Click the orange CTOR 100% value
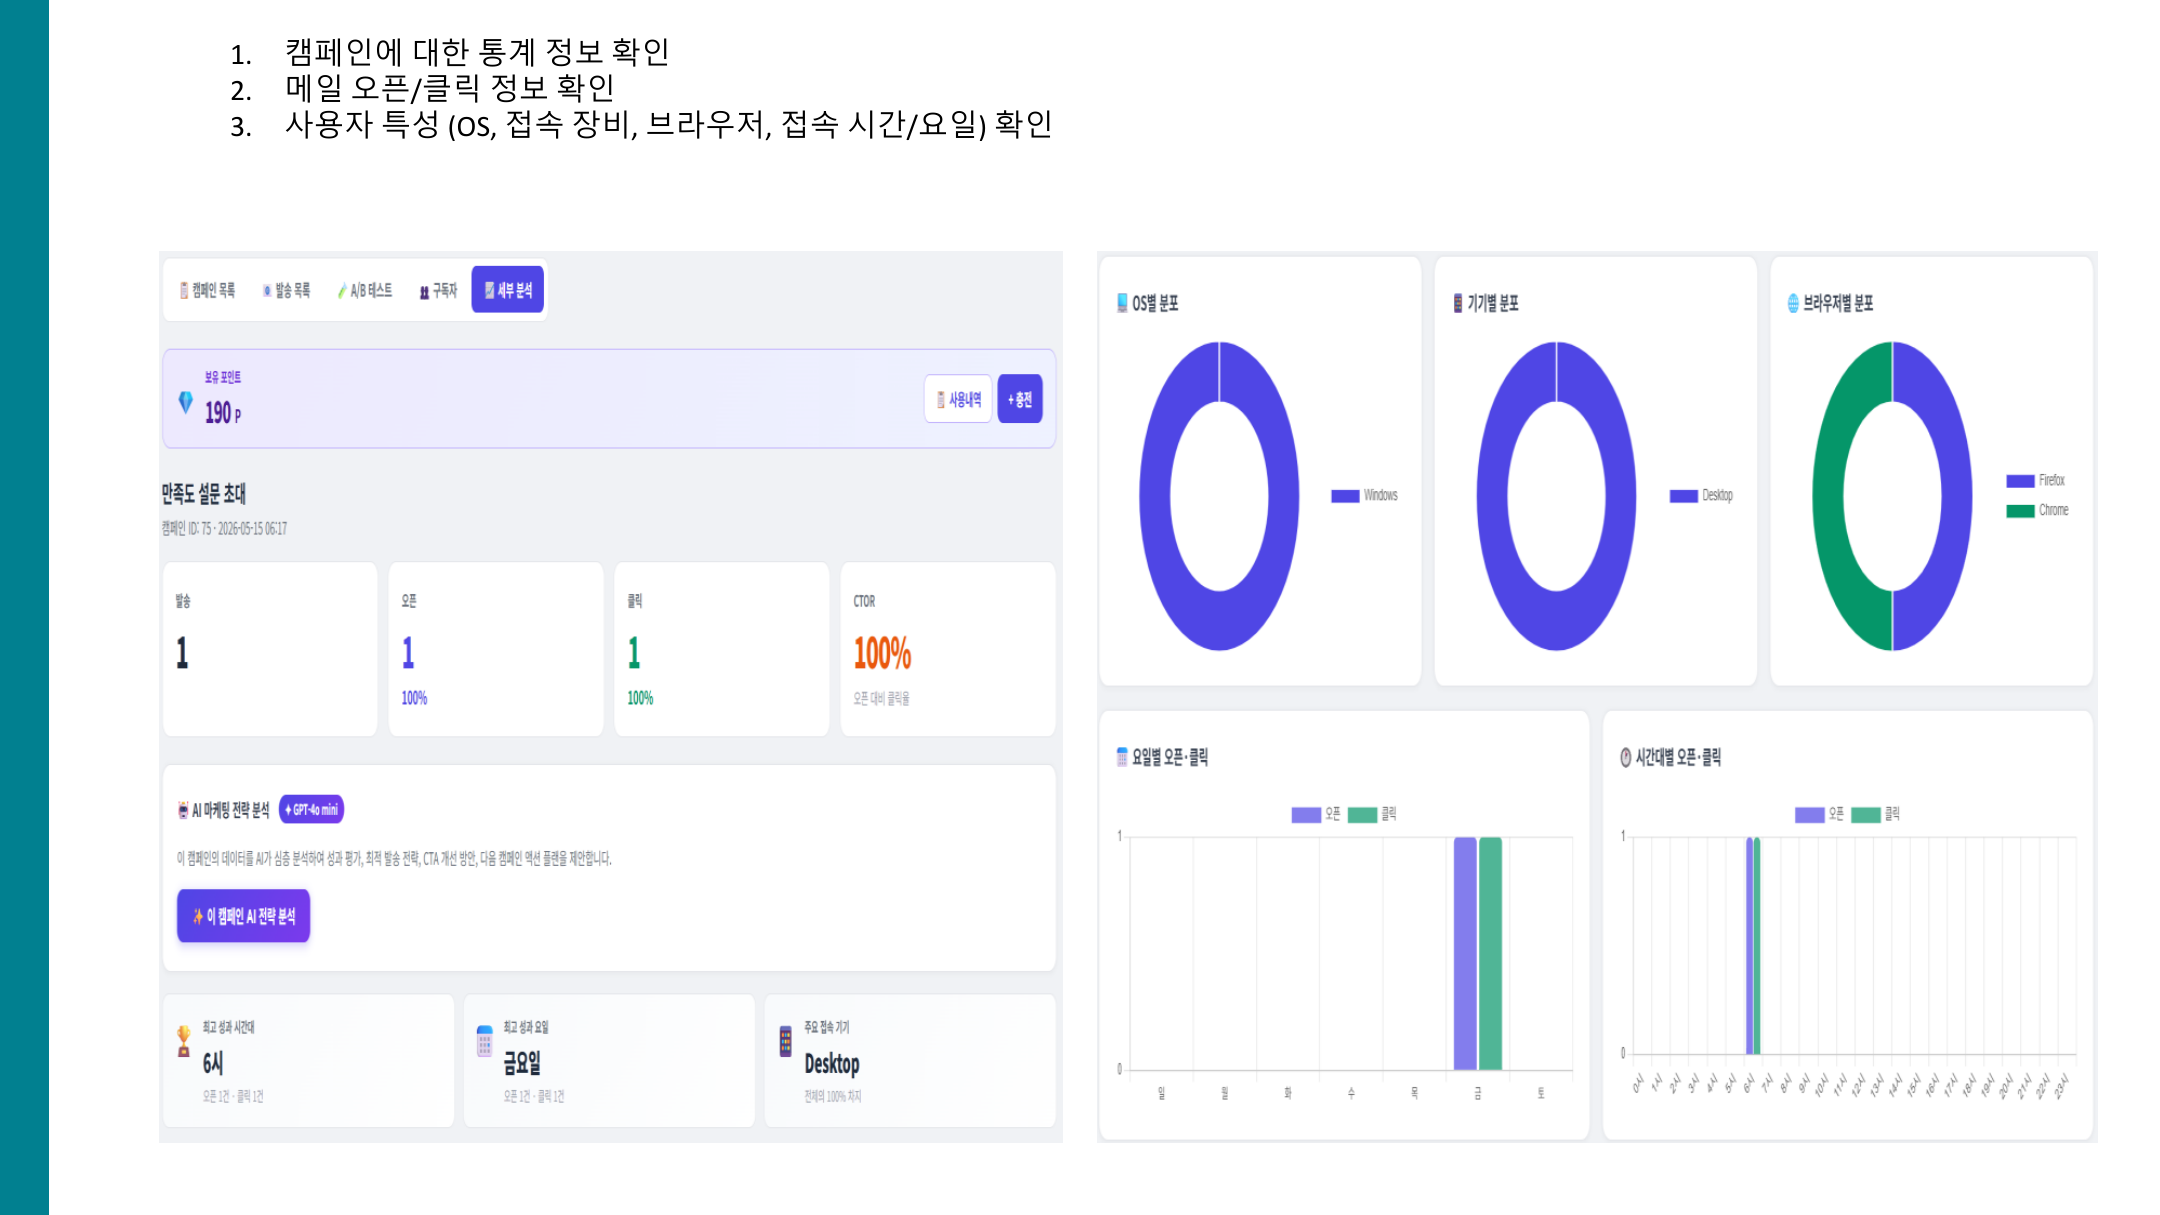Viewport: 2160px width, 1215px height. (882, 653)
